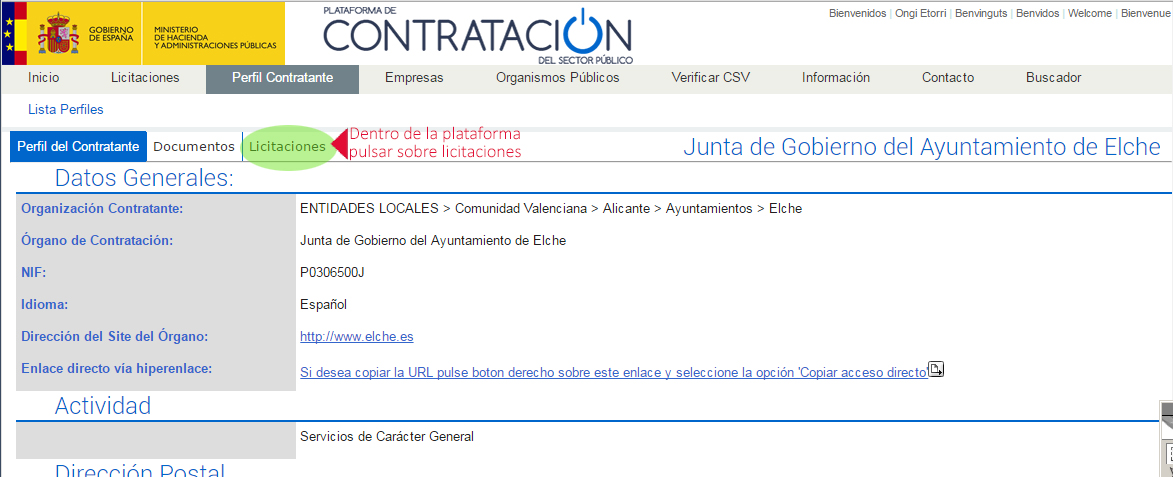The image size is (1173, 477).
Task: Open the http://www.elche.es link
Action: tap(357, 337)
